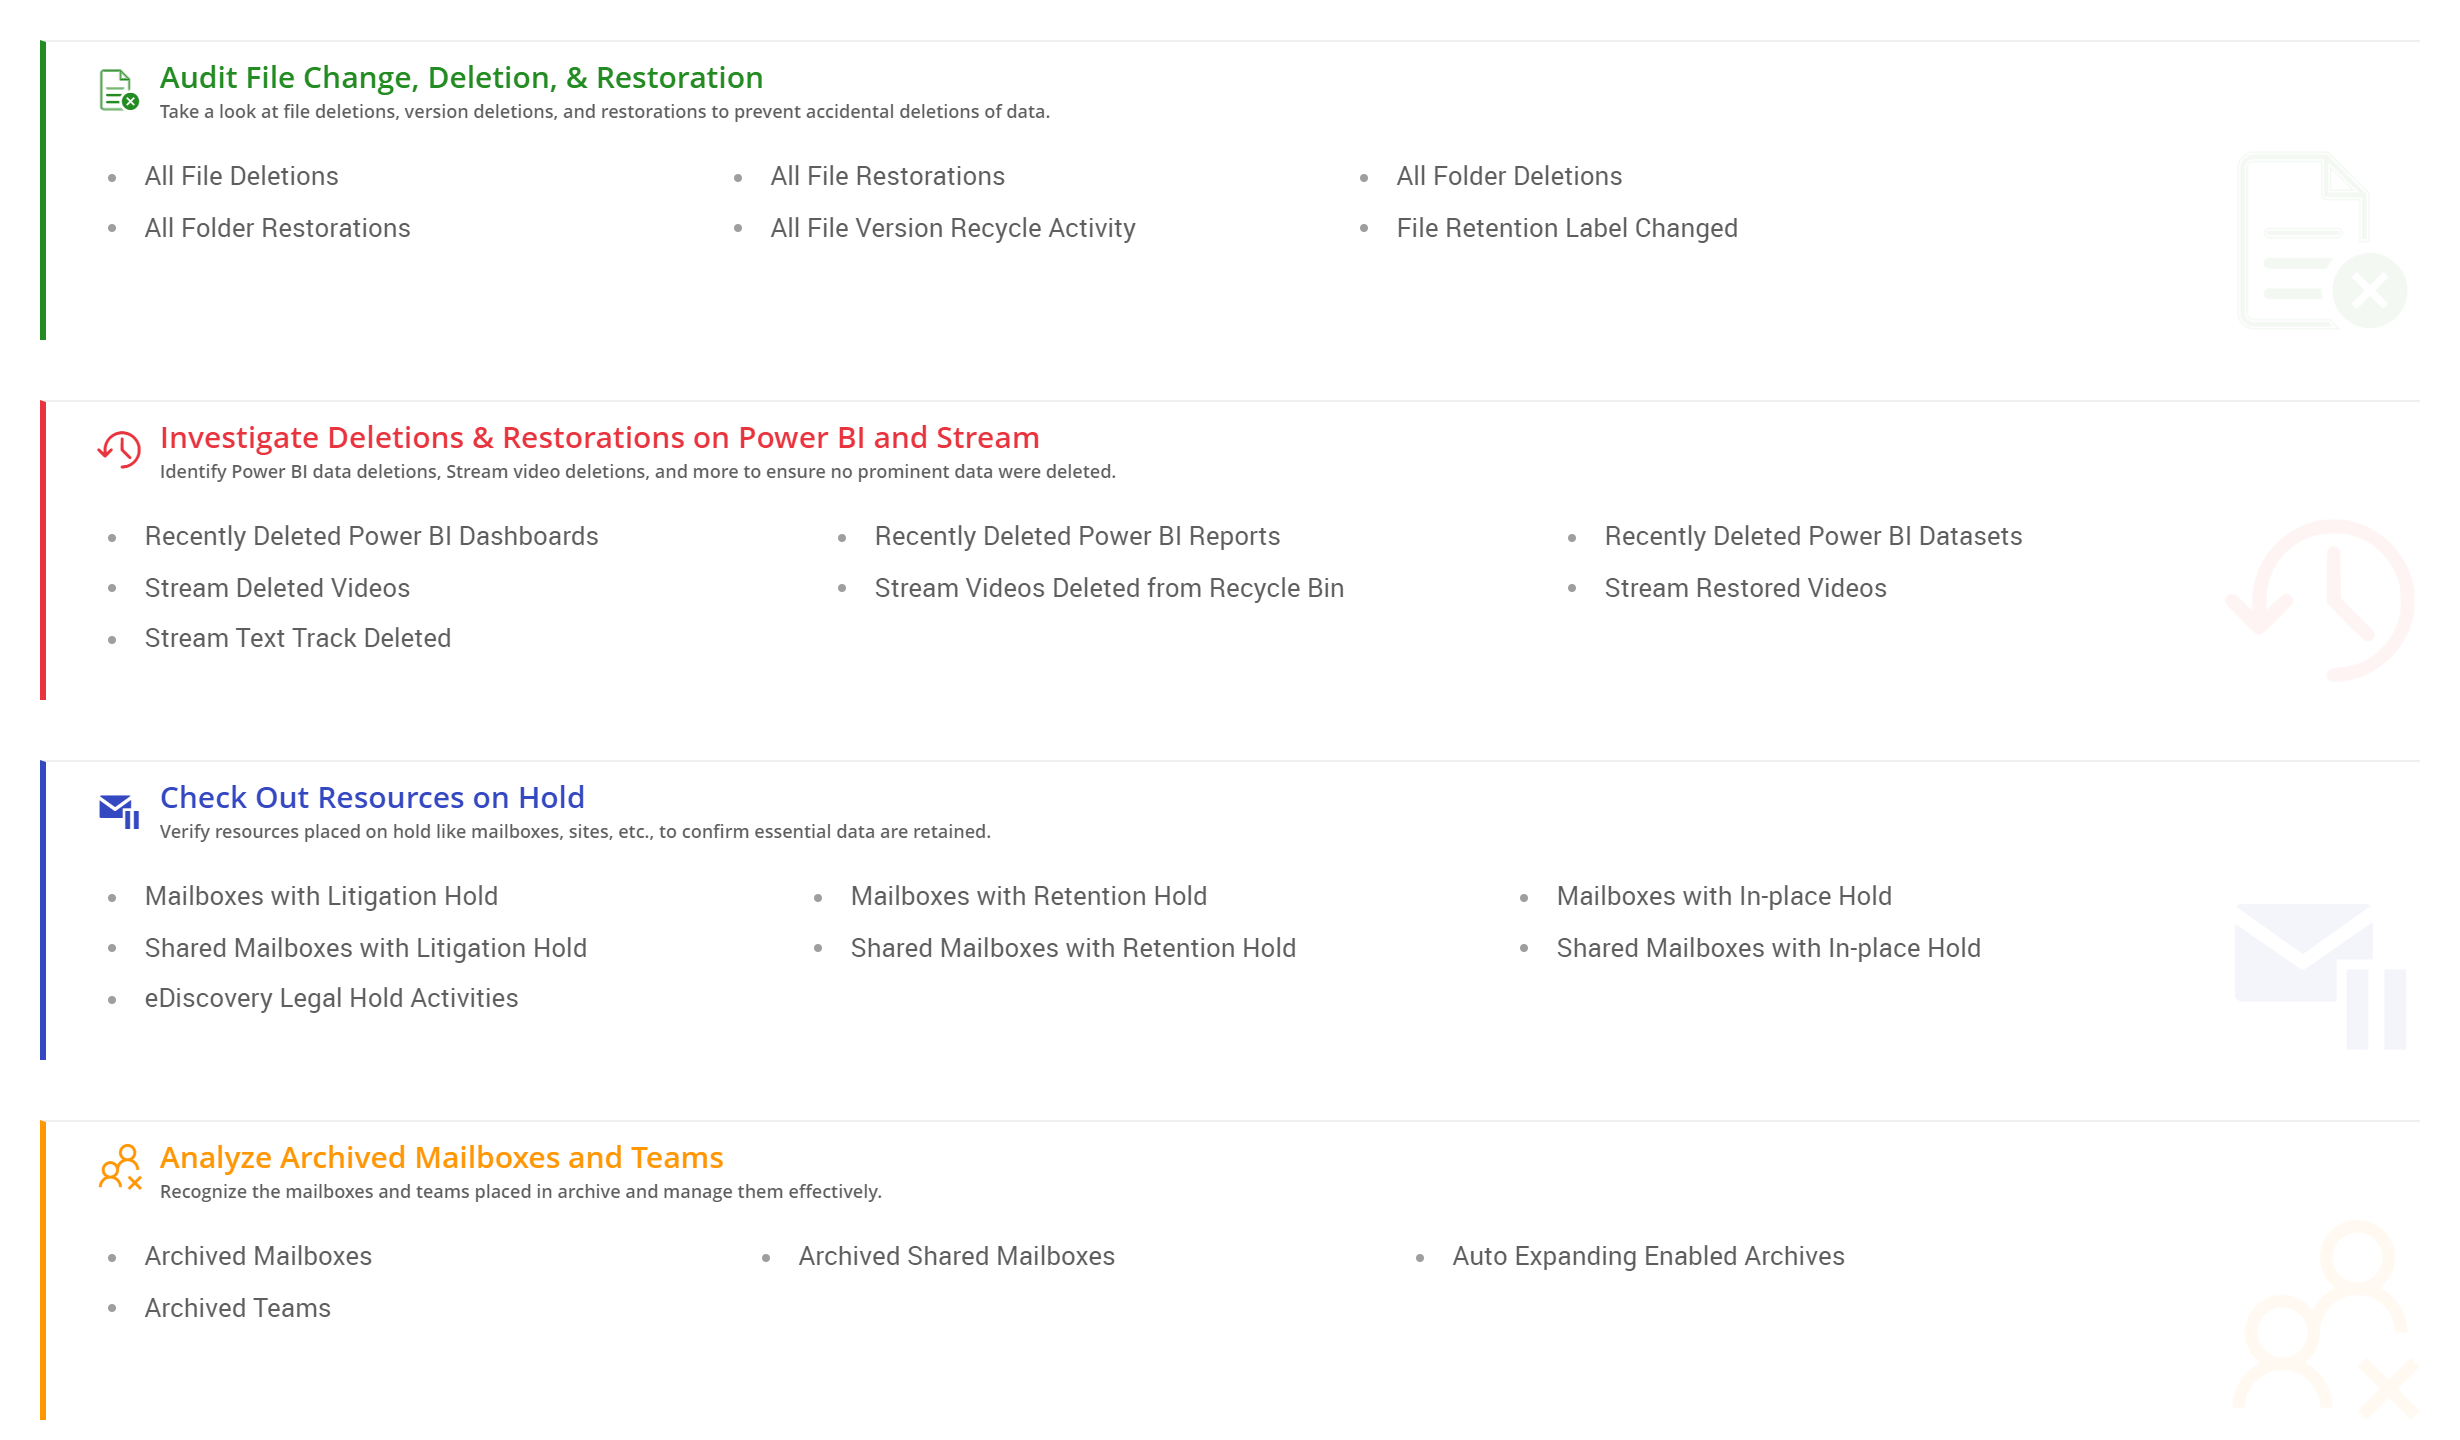
Task: Open All File Version Recycle Activity report
Action: [x=952, y=228]
